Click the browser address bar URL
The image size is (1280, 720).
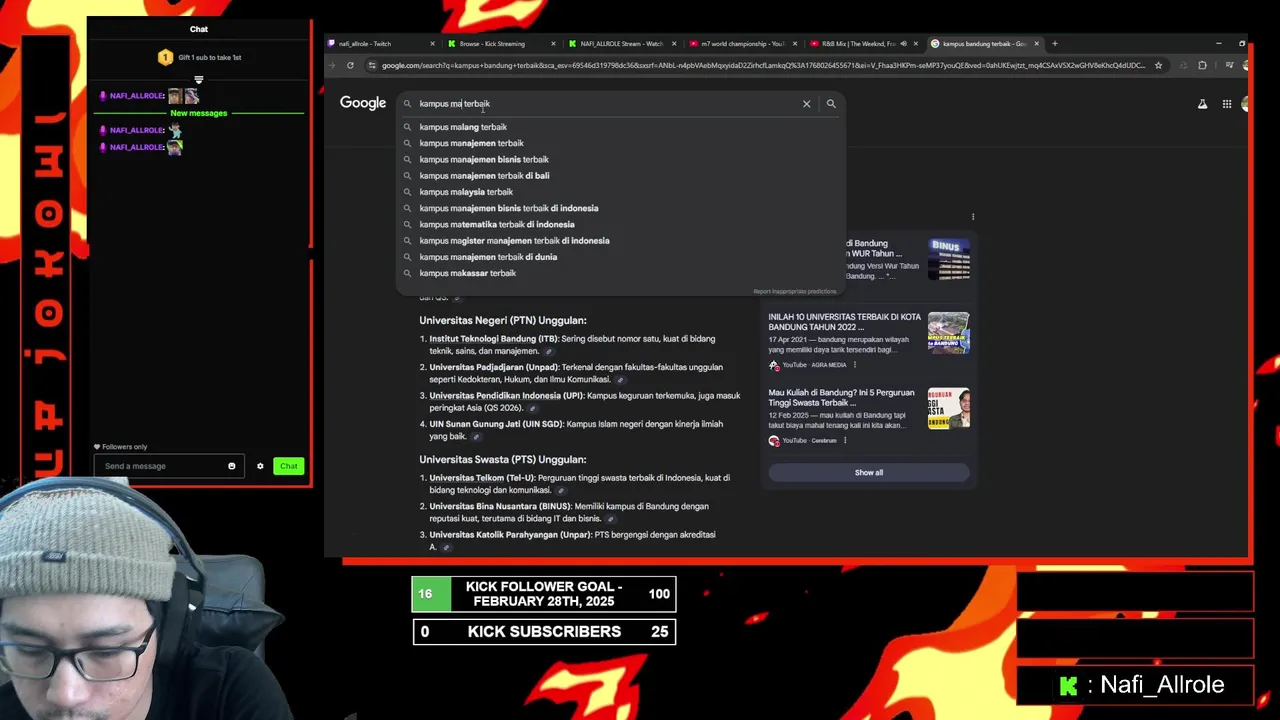[x=763, y=66]
